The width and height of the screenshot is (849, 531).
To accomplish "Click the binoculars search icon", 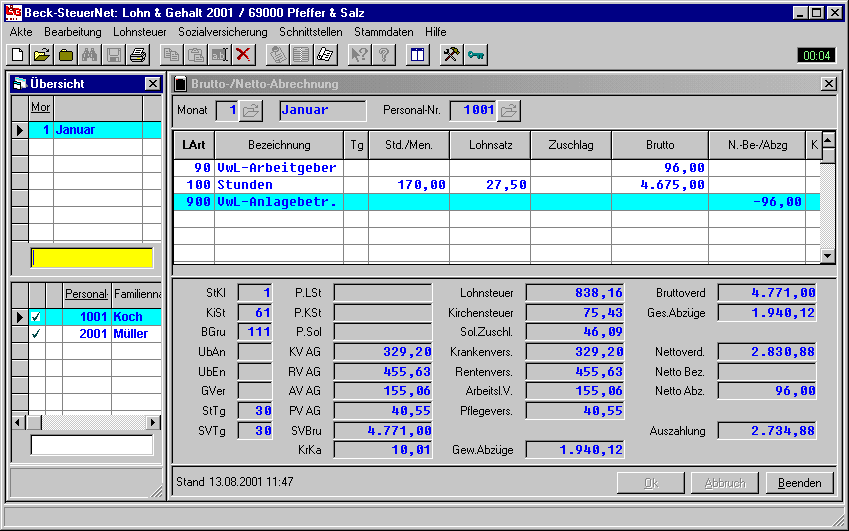I will [90, 55].
